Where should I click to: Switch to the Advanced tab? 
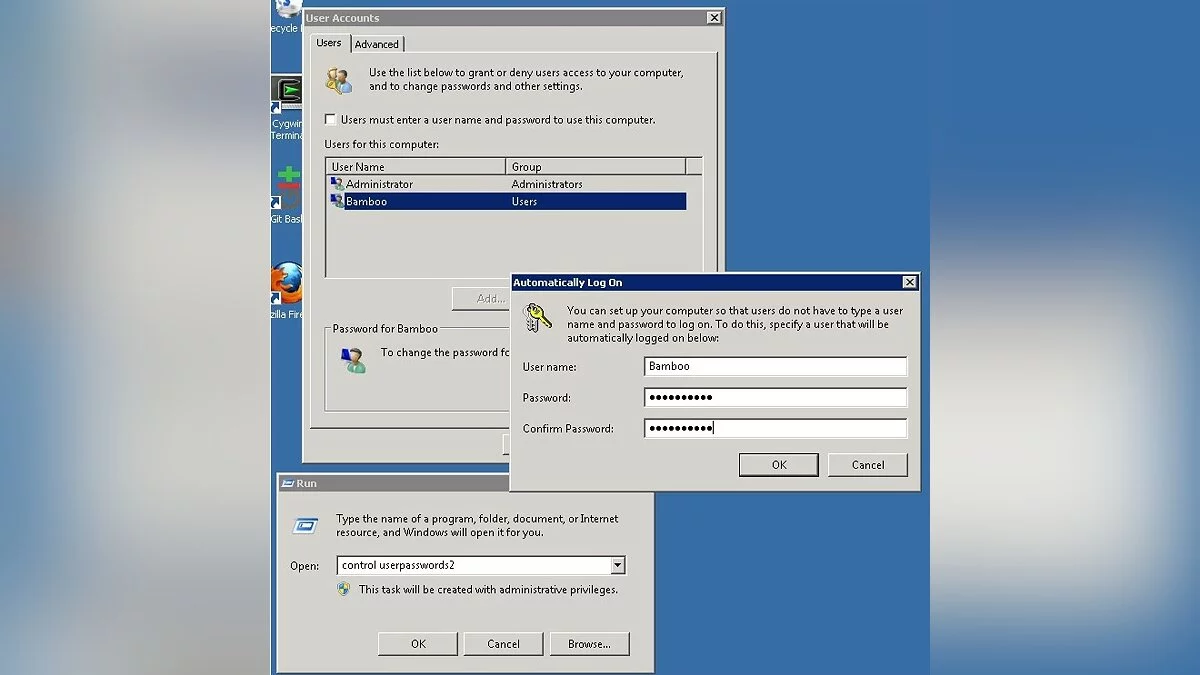click(377, 44)
